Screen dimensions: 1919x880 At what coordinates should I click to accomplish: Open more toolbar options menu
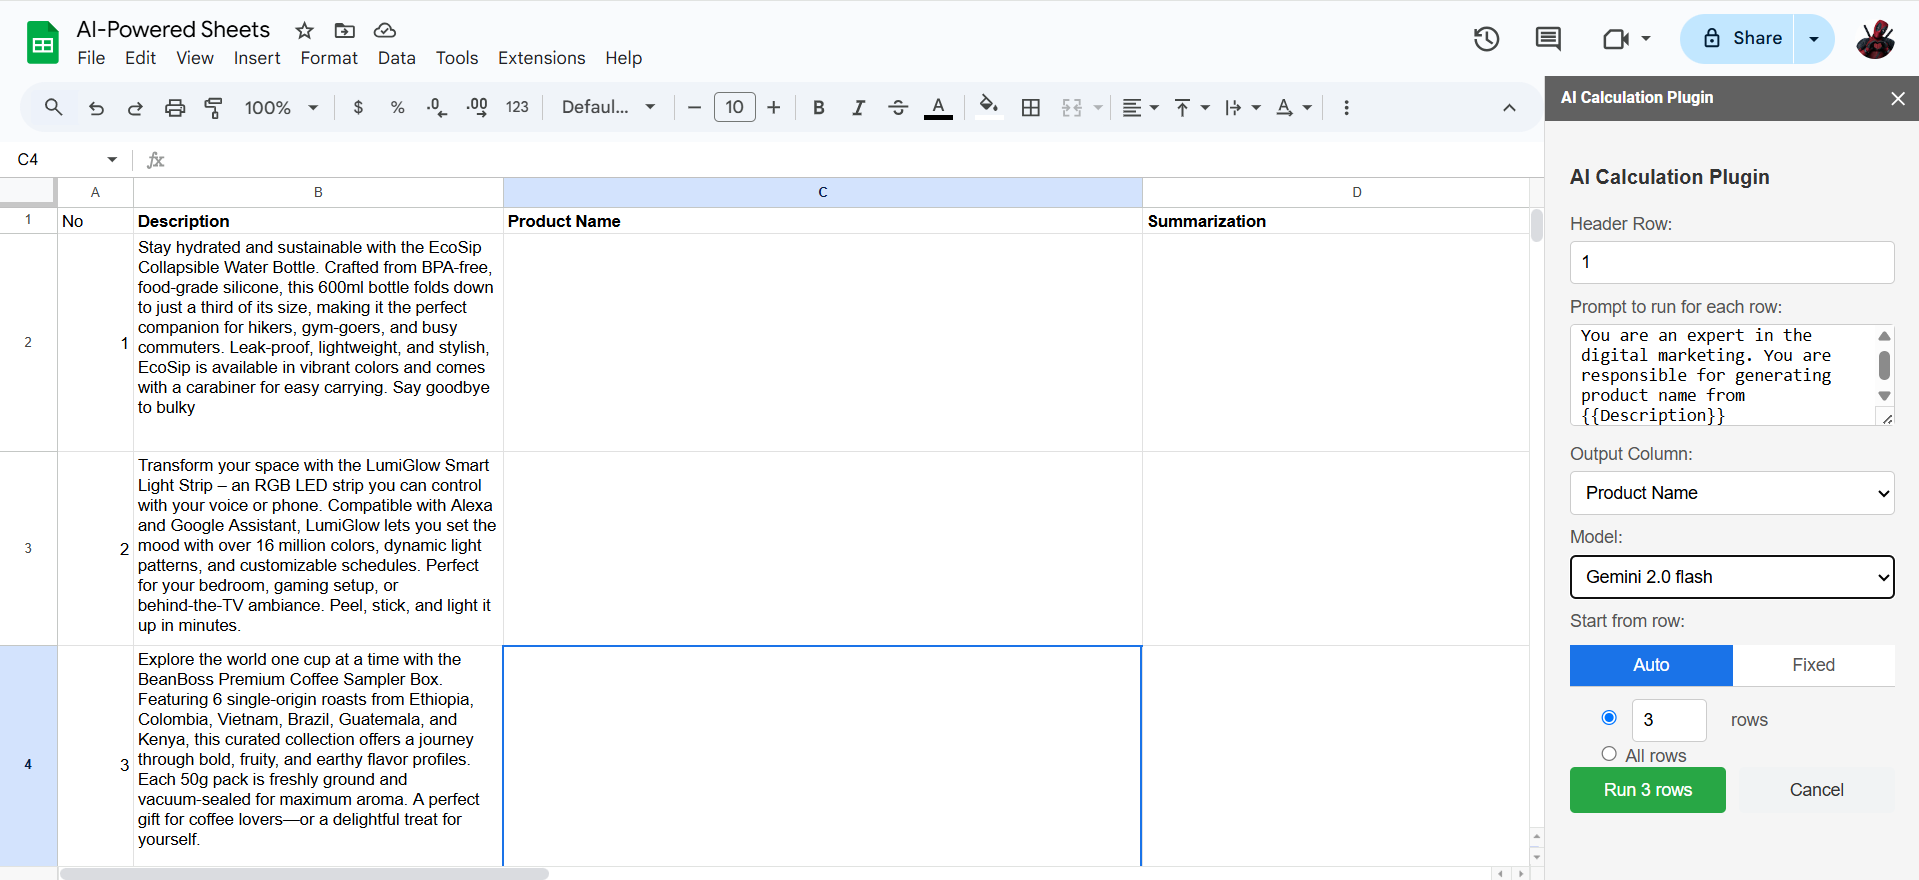(1346, 108)
